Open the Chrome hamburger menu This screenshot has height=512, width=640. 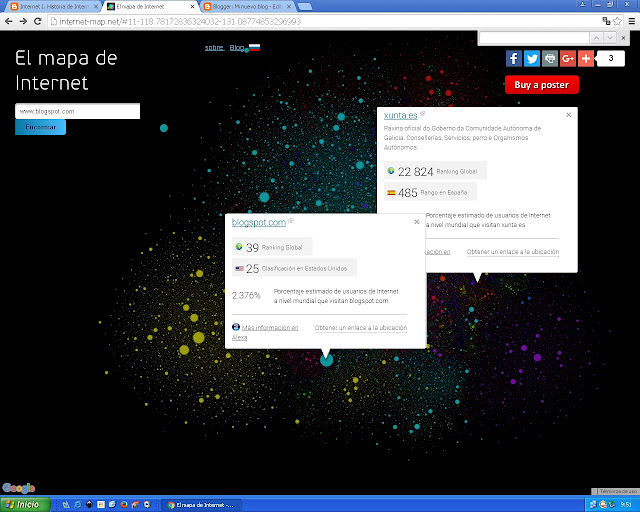coord(631,21)
